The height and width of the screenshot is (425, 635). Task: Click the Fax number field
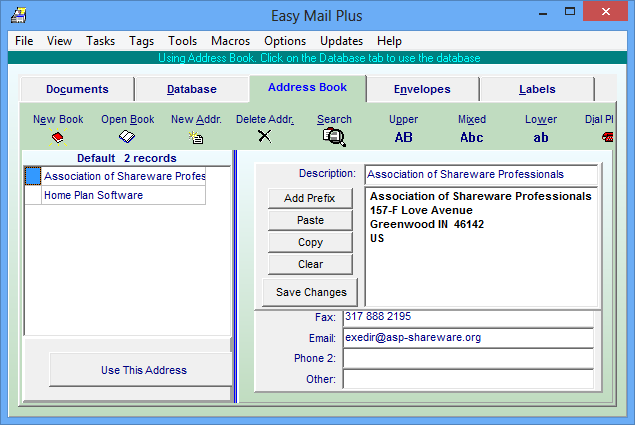[x=468, y=318]
